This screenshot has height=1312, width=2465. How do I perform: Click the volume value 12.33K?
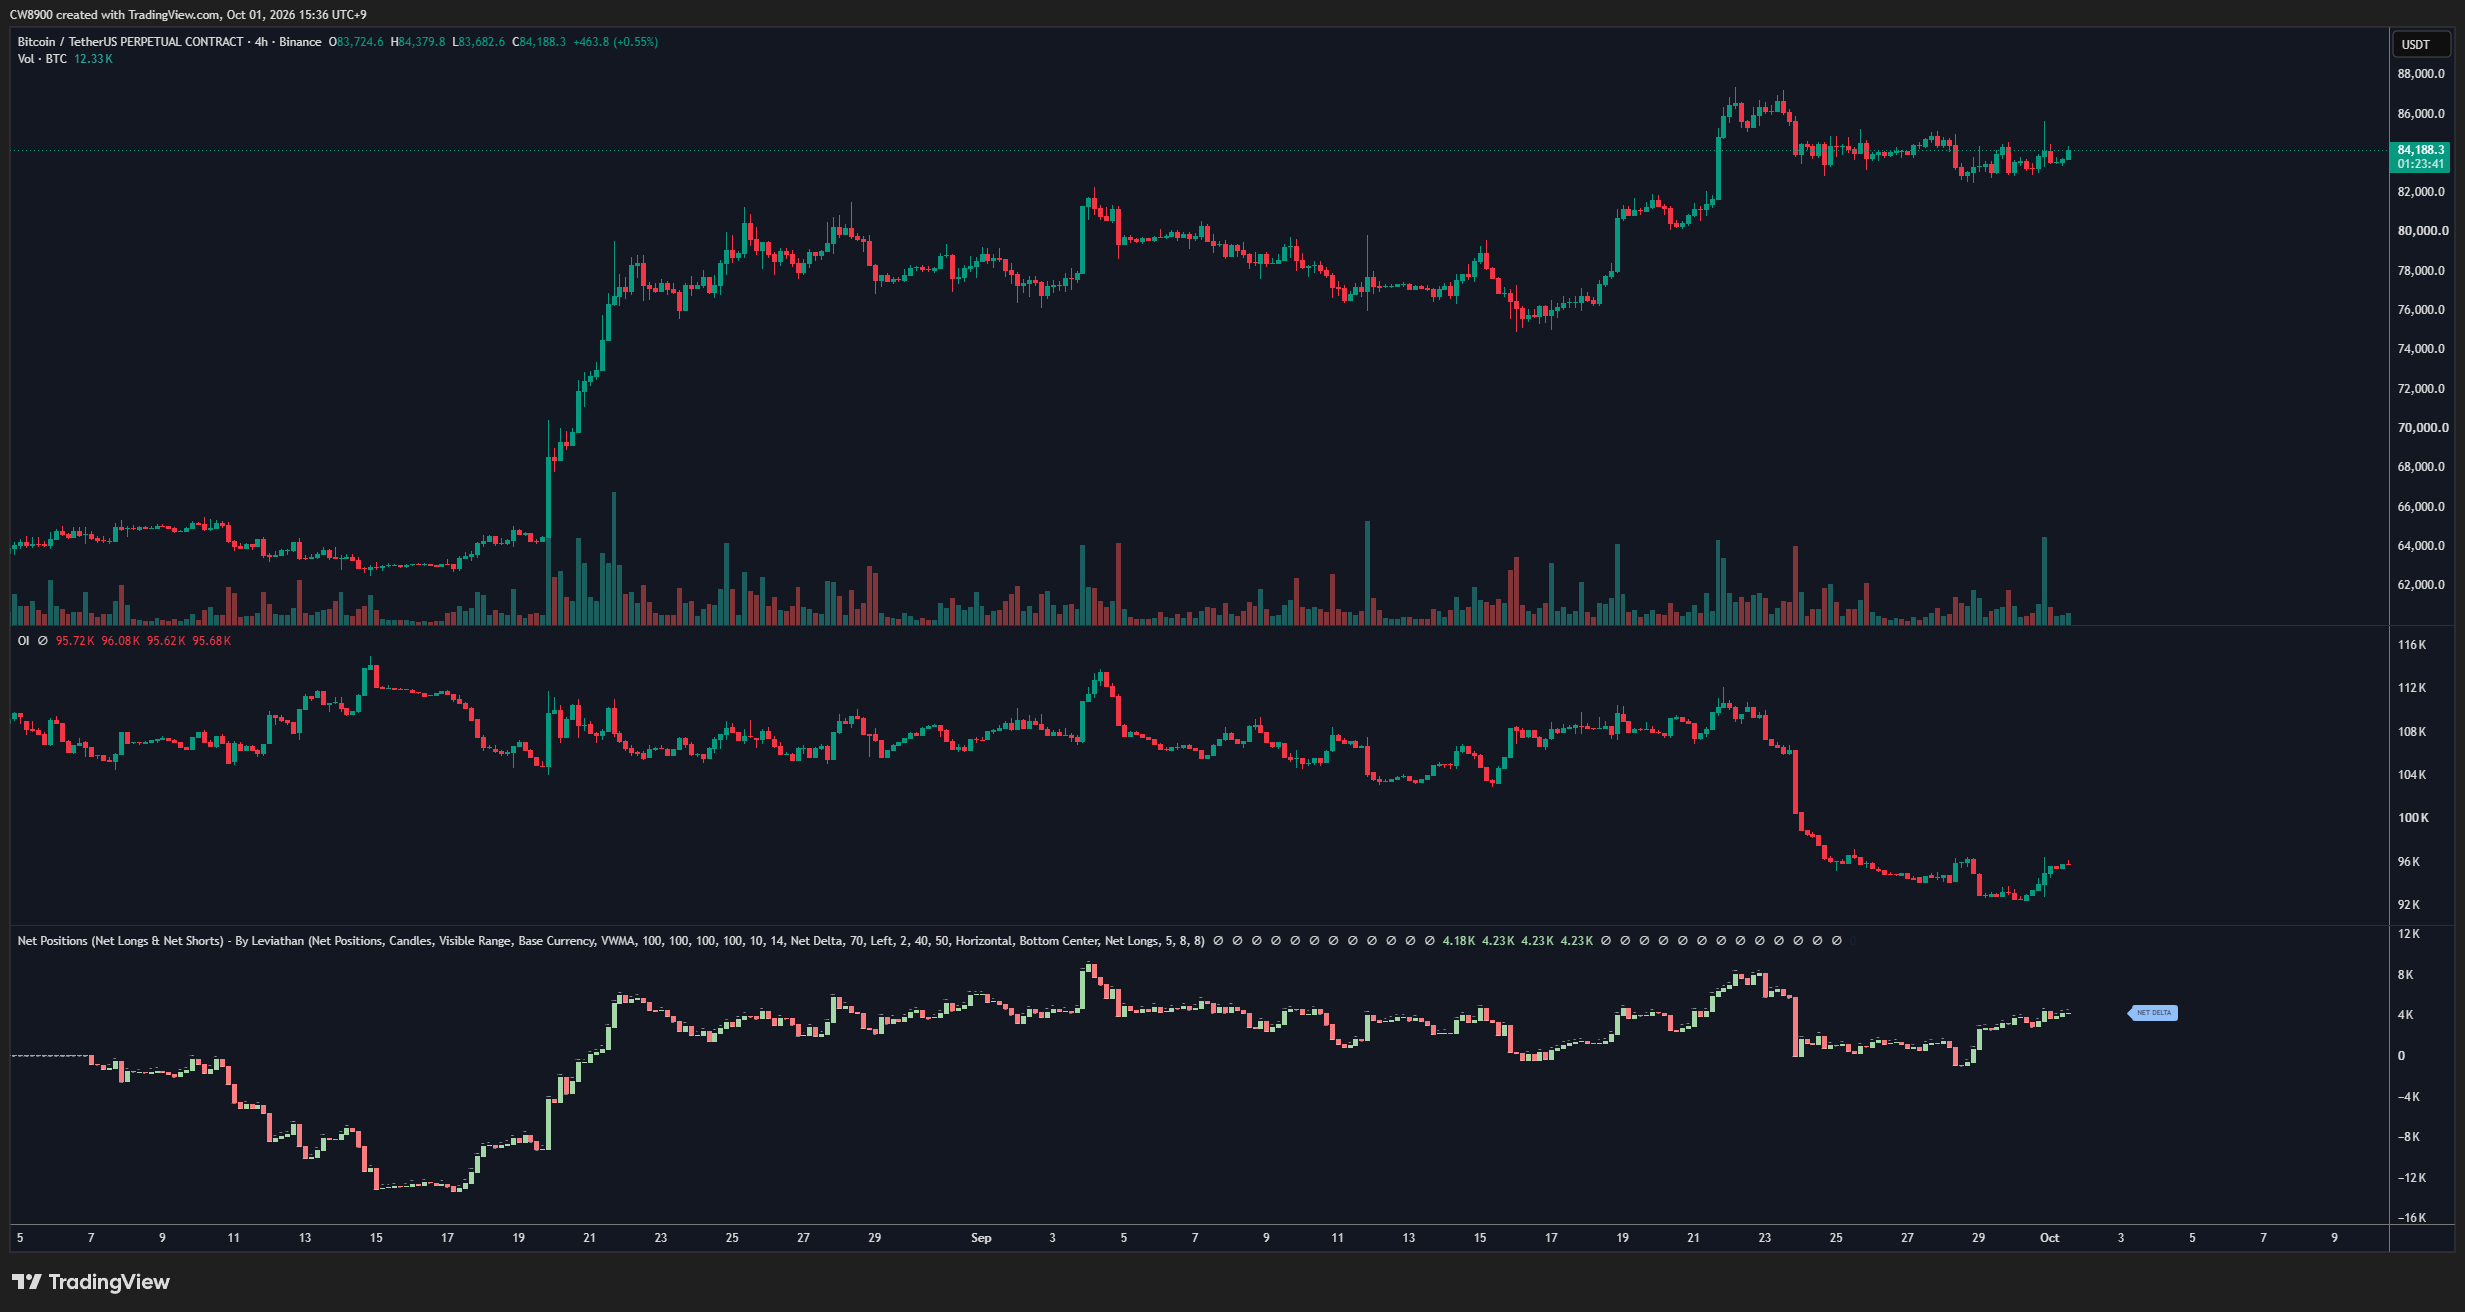(x=93, y=59)
